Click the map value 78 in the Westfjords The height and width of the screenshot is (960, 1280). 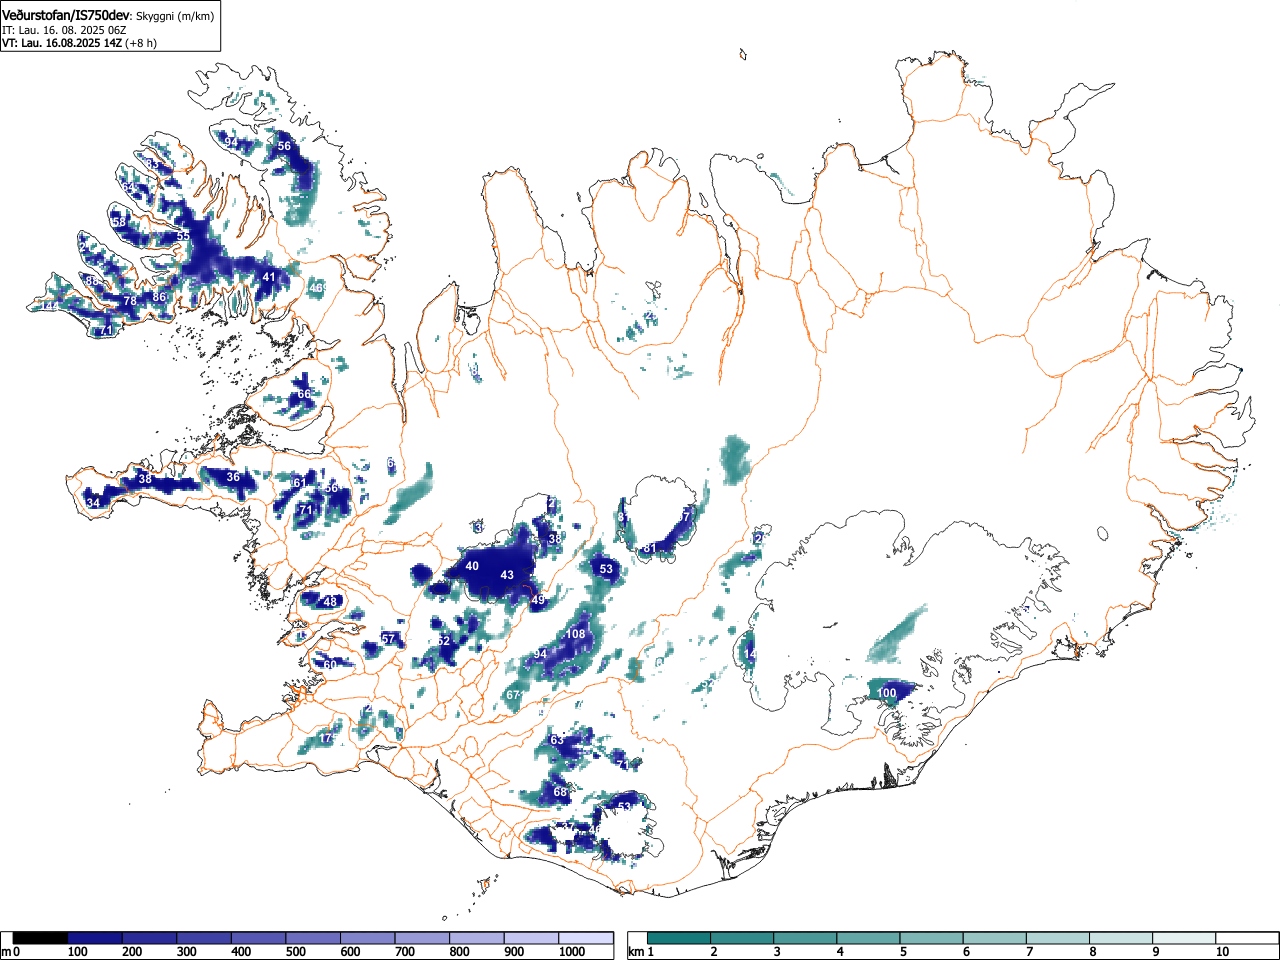click(129, 301)
